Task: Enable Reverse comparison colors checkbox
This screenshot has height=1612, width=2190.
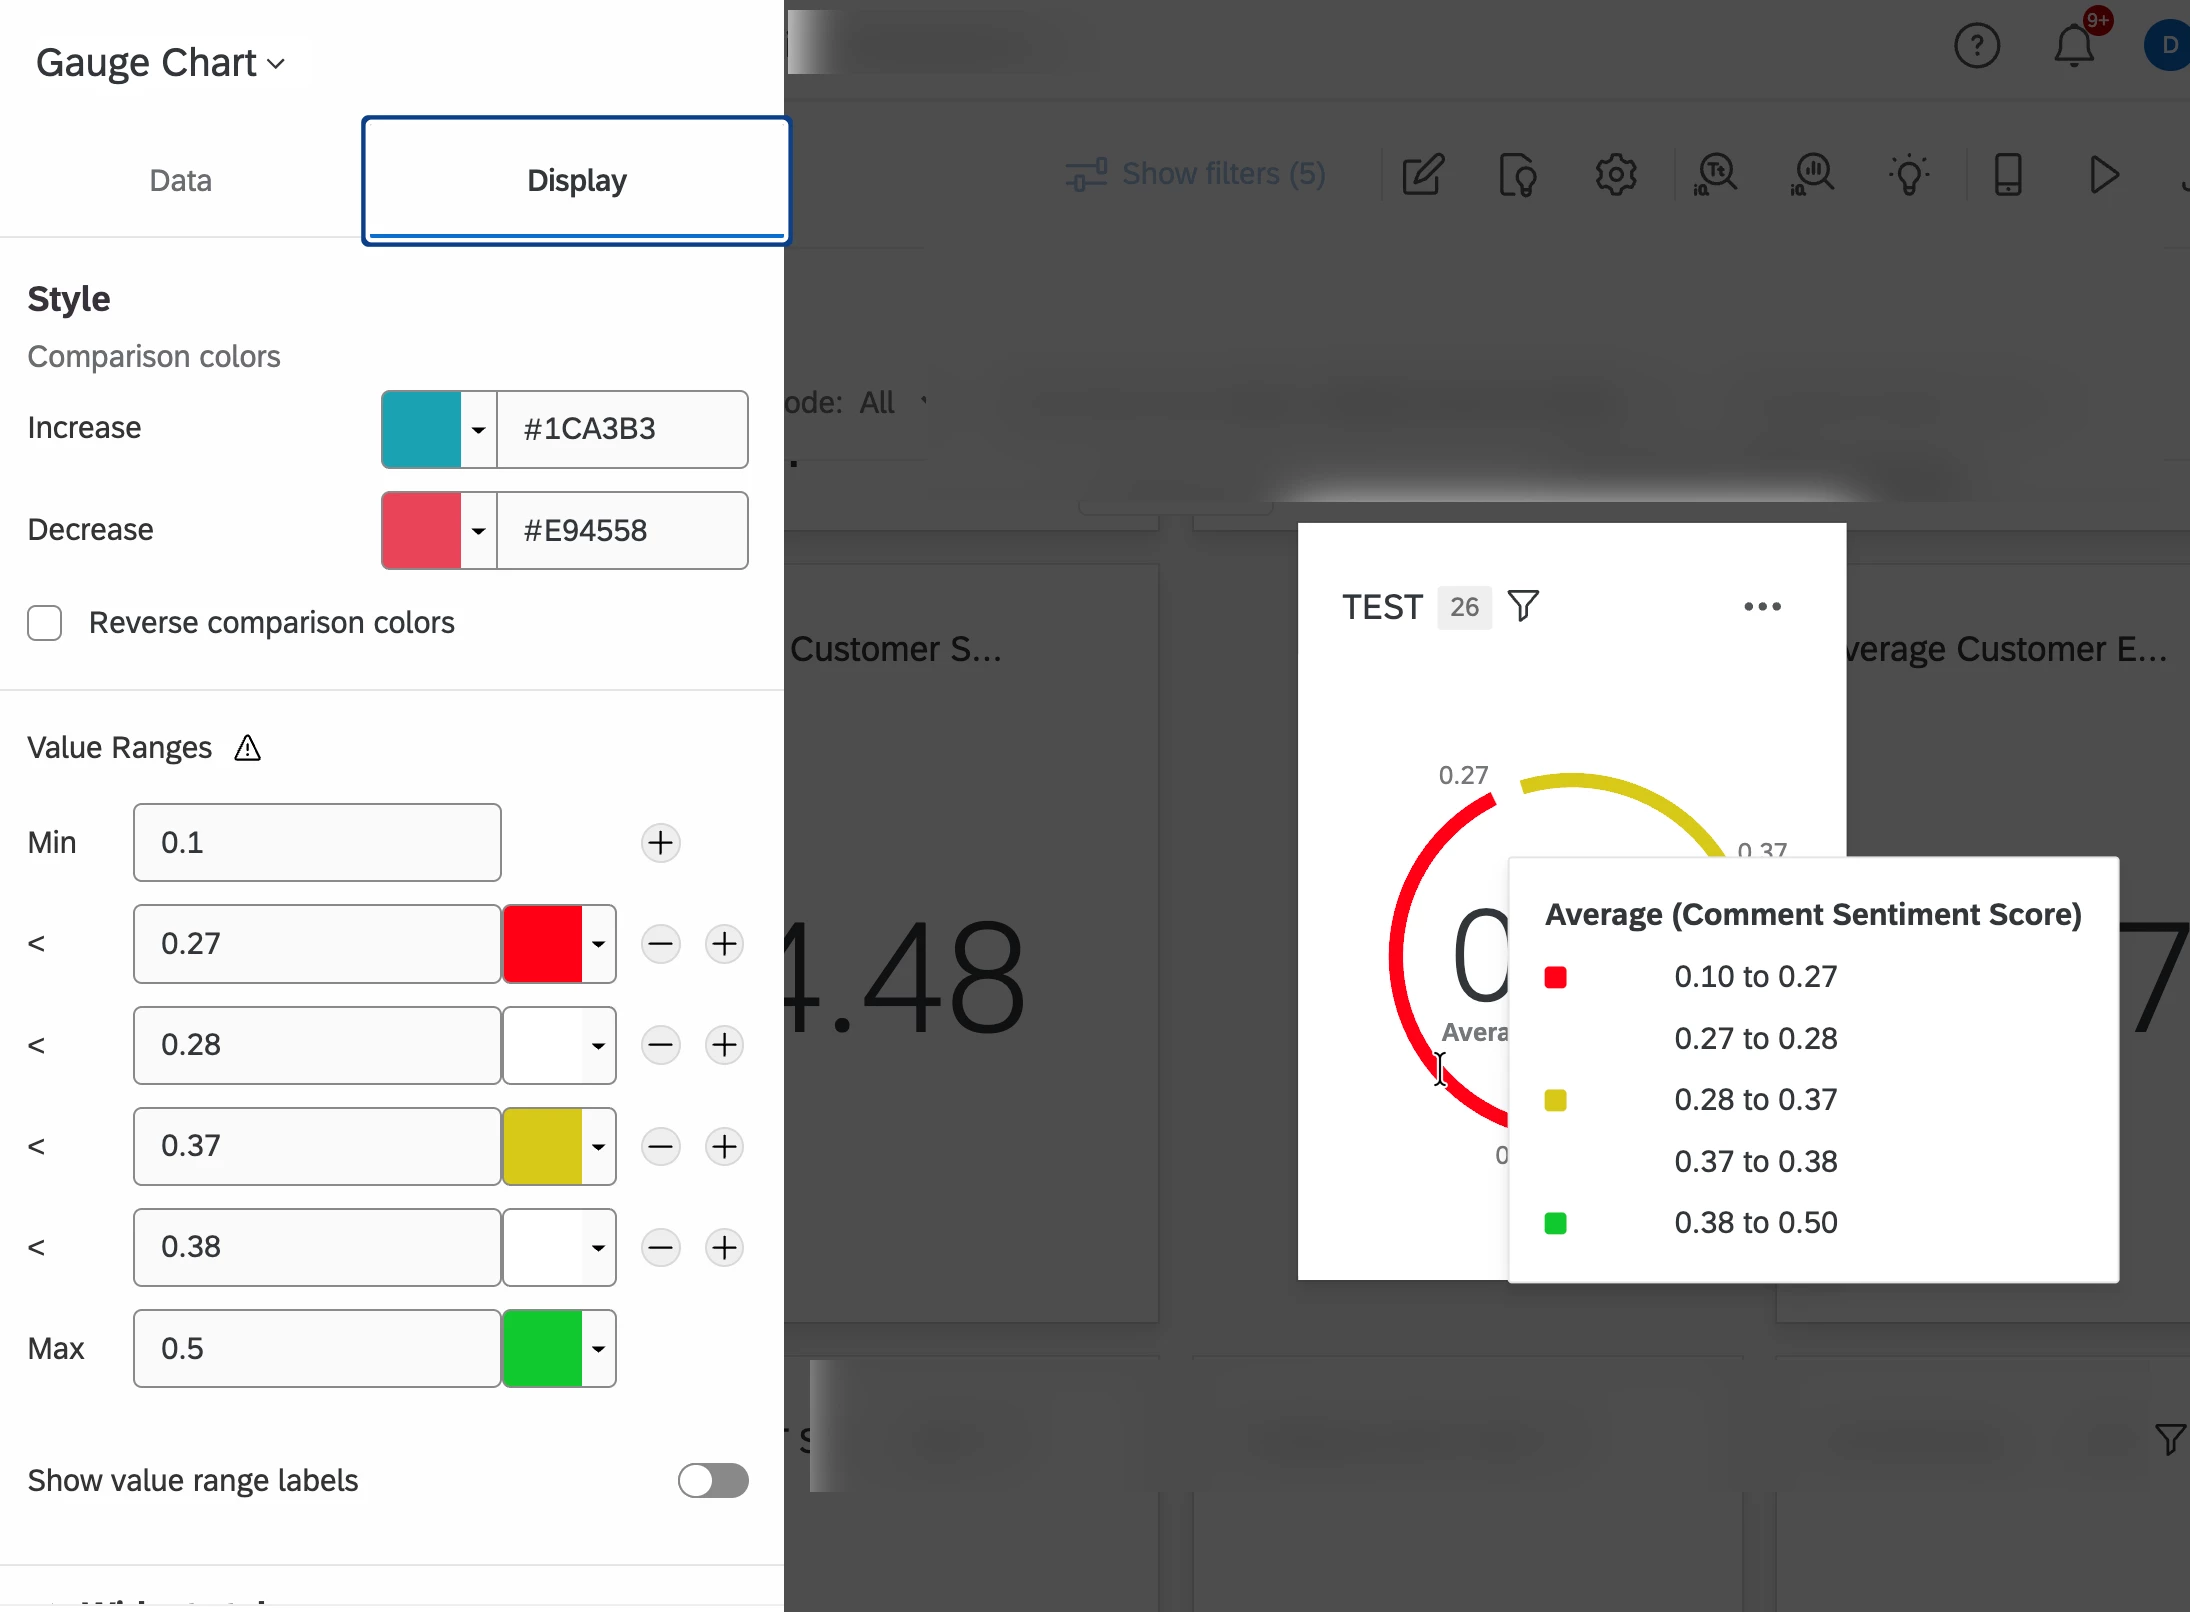Action: [x=45, y=623]
